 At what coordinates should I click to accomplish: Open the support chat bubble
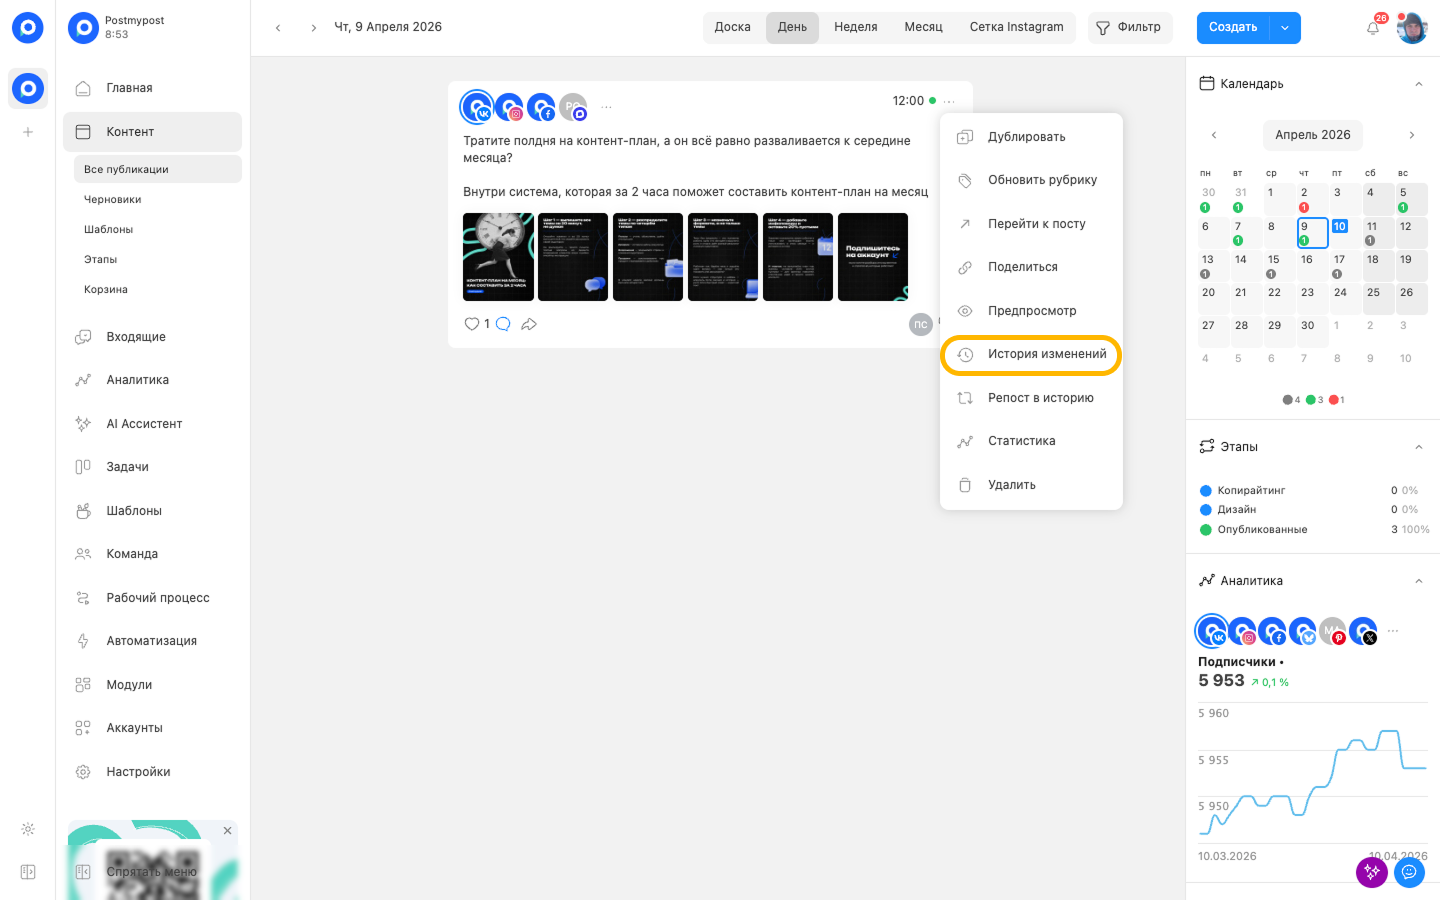[1409, 872]
